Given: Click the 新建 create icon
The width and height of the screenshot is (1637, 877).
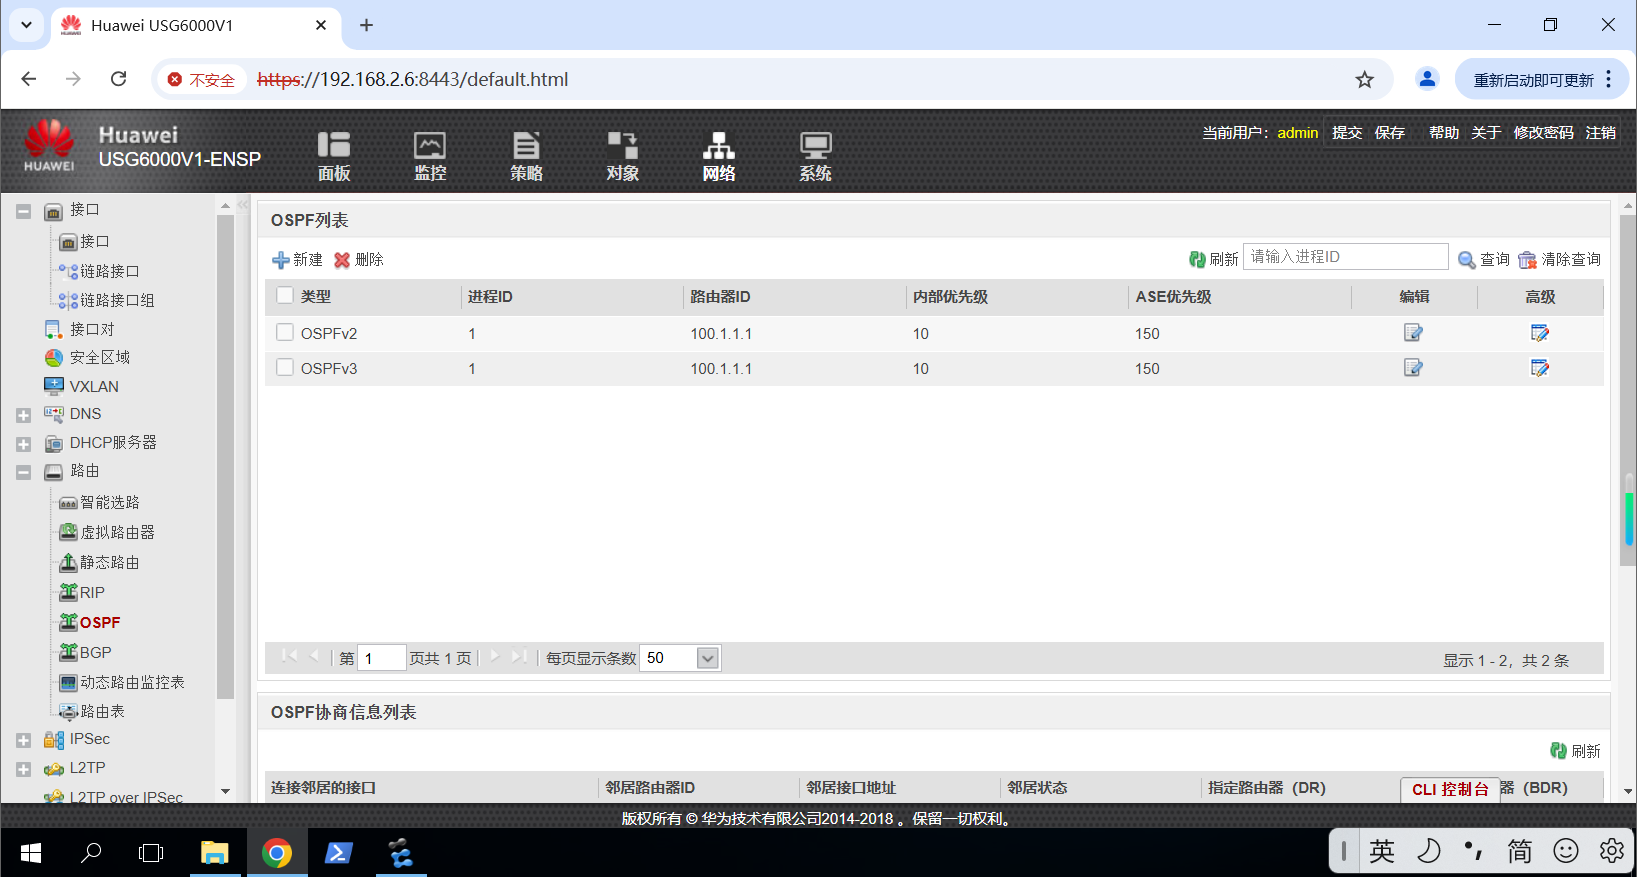Looking at the screenshot, I should (x=281, y=260).
